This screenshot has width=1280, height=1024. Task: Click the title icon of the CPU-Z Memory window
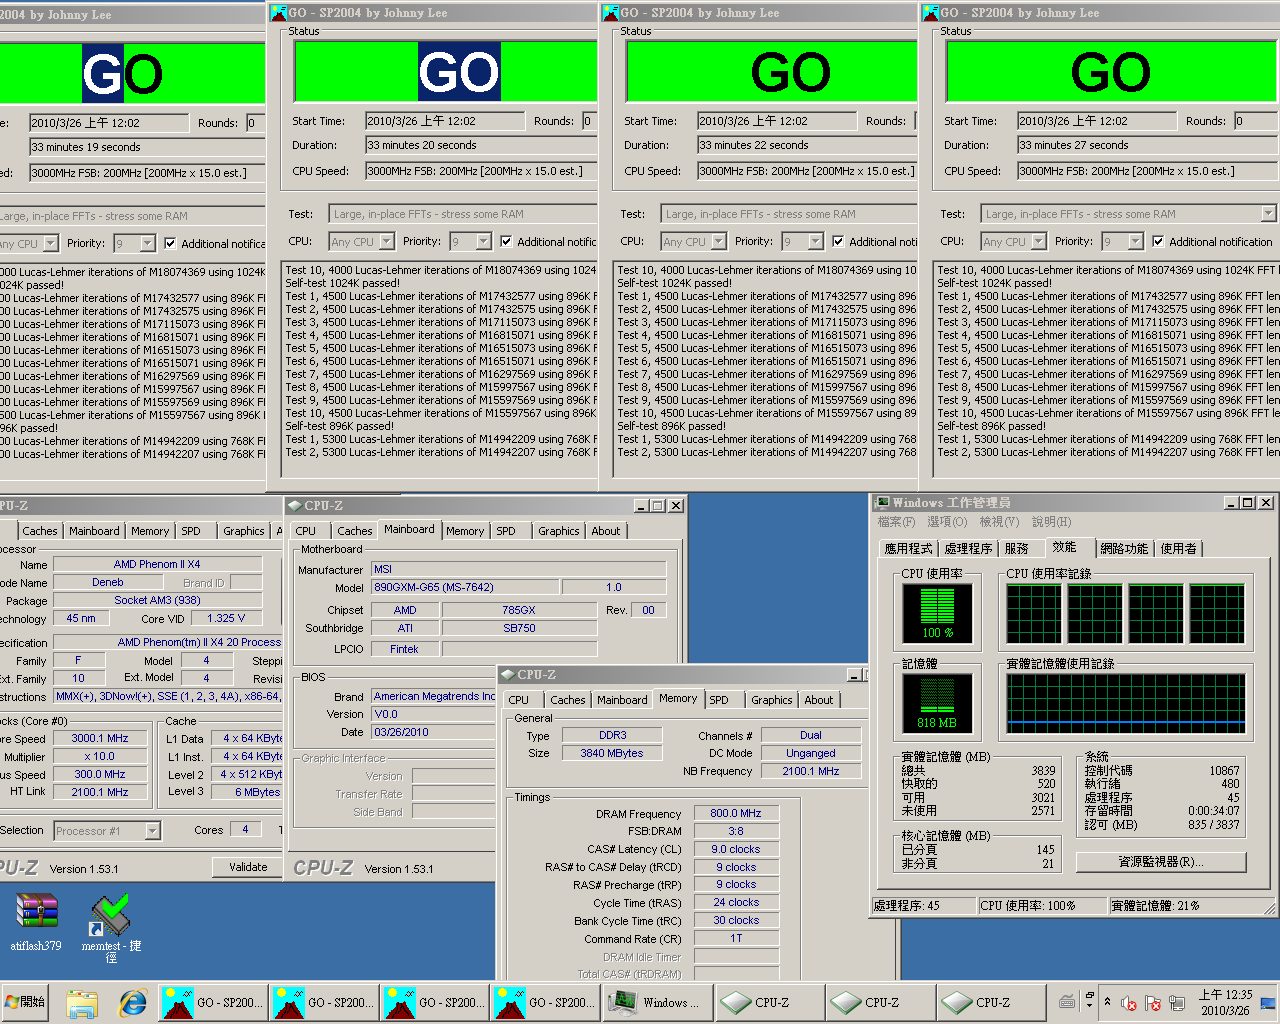508,675
